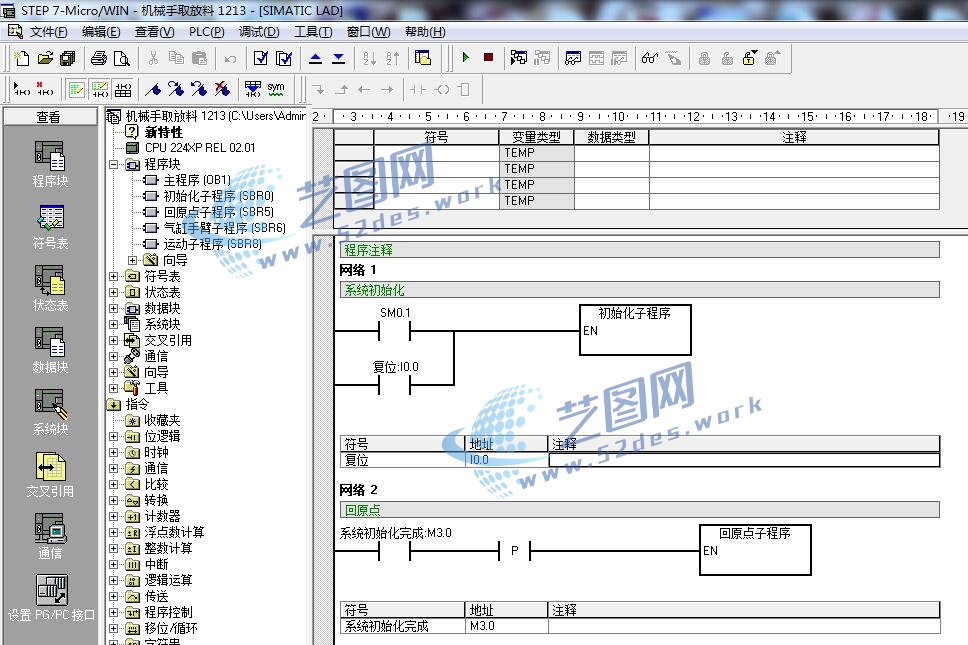Select 回原点子程序 (SBR5) in the project tree
Screen dimensions: 968x645
[x=219, y=212]
